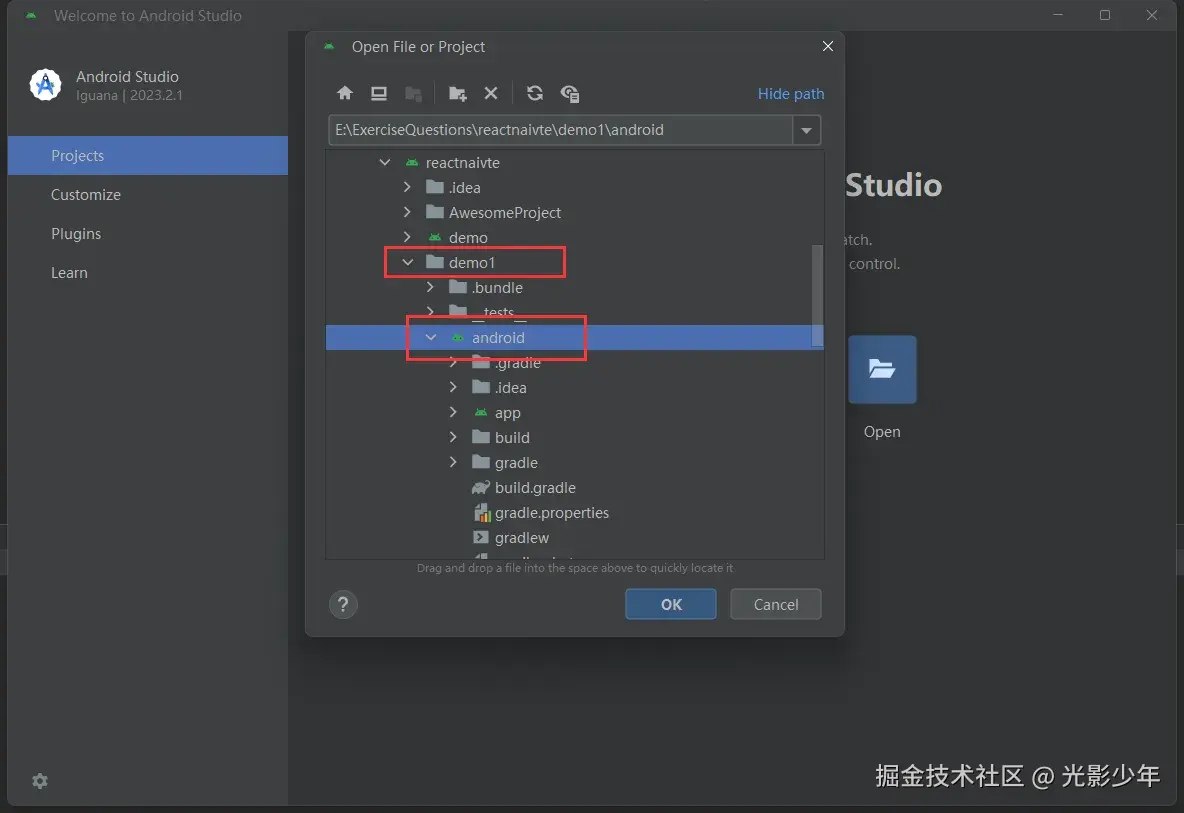
Task: Expand the demo folder node
Action: click(x=407, y=237)
